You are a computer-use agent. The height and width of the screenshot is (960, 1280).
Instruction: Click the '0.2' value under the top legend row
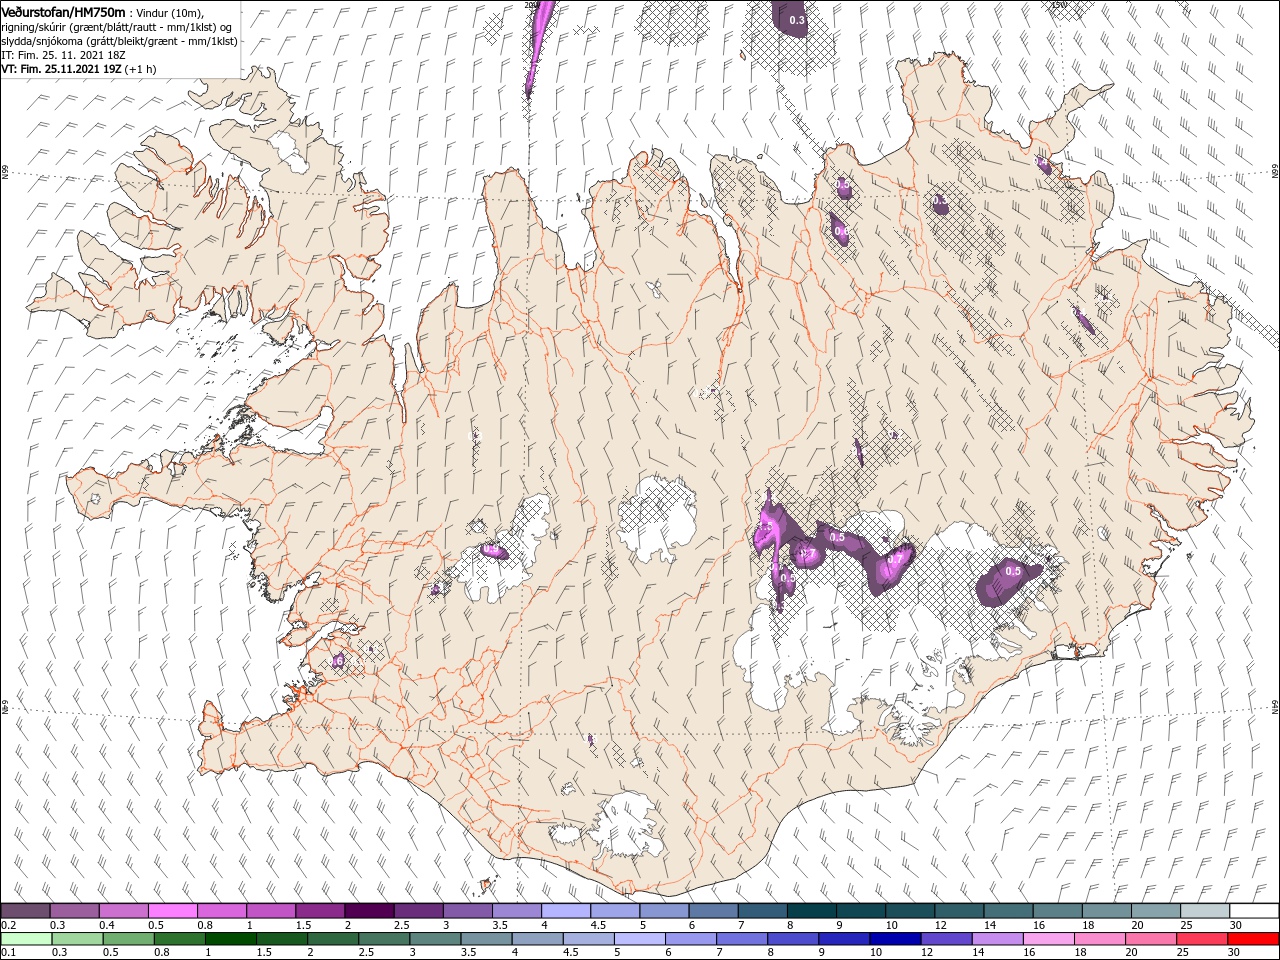(8, 926)
